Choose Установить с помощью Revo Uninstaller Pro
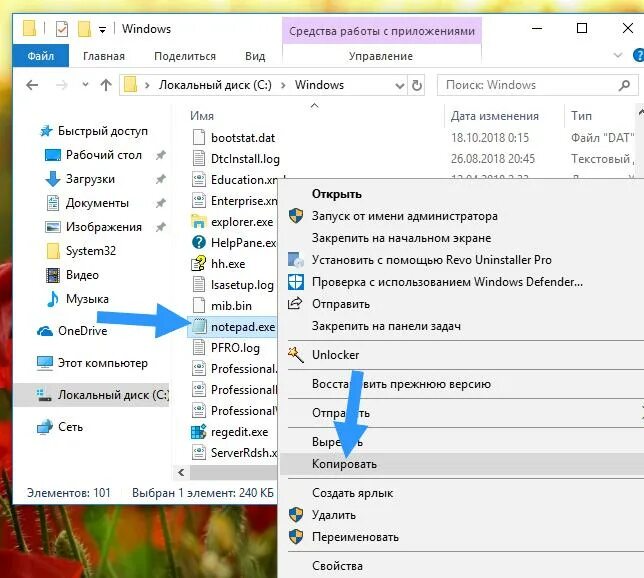This screenshot has height=578, width=644. (x=431, y=260)
